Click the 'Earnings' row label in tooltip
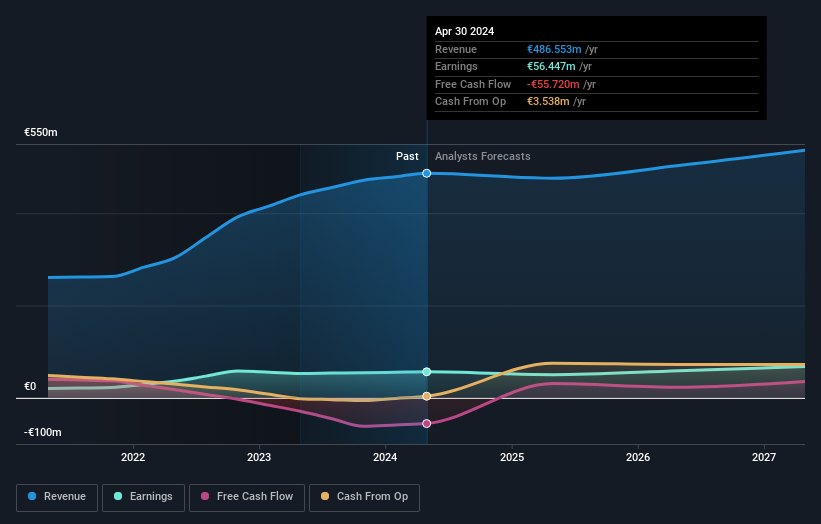 tap(456, 66)
